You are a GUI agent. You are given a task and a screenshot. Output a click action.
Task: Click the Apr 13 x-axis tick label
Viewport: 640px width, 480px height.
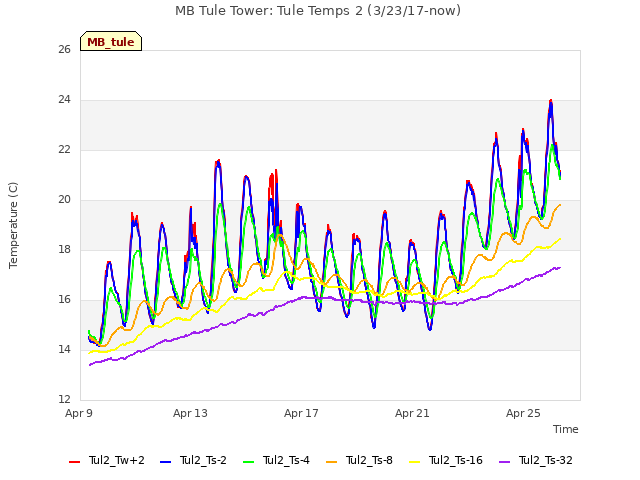(190, 413)
